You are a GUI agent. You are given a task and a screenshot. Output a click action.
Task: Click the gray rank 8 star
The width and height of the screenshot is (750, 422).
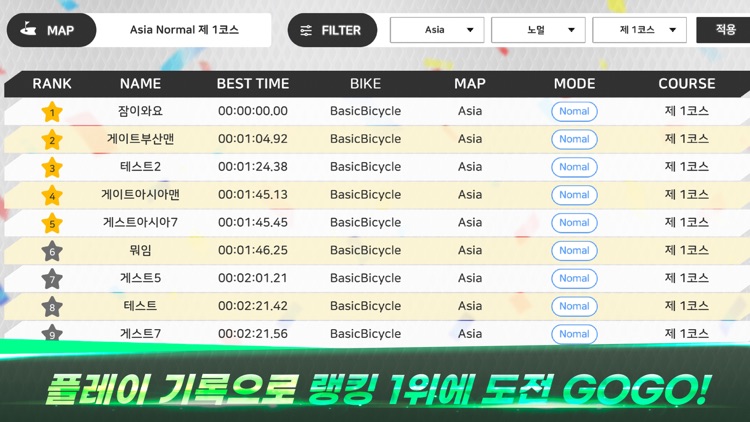pos(52,307)
